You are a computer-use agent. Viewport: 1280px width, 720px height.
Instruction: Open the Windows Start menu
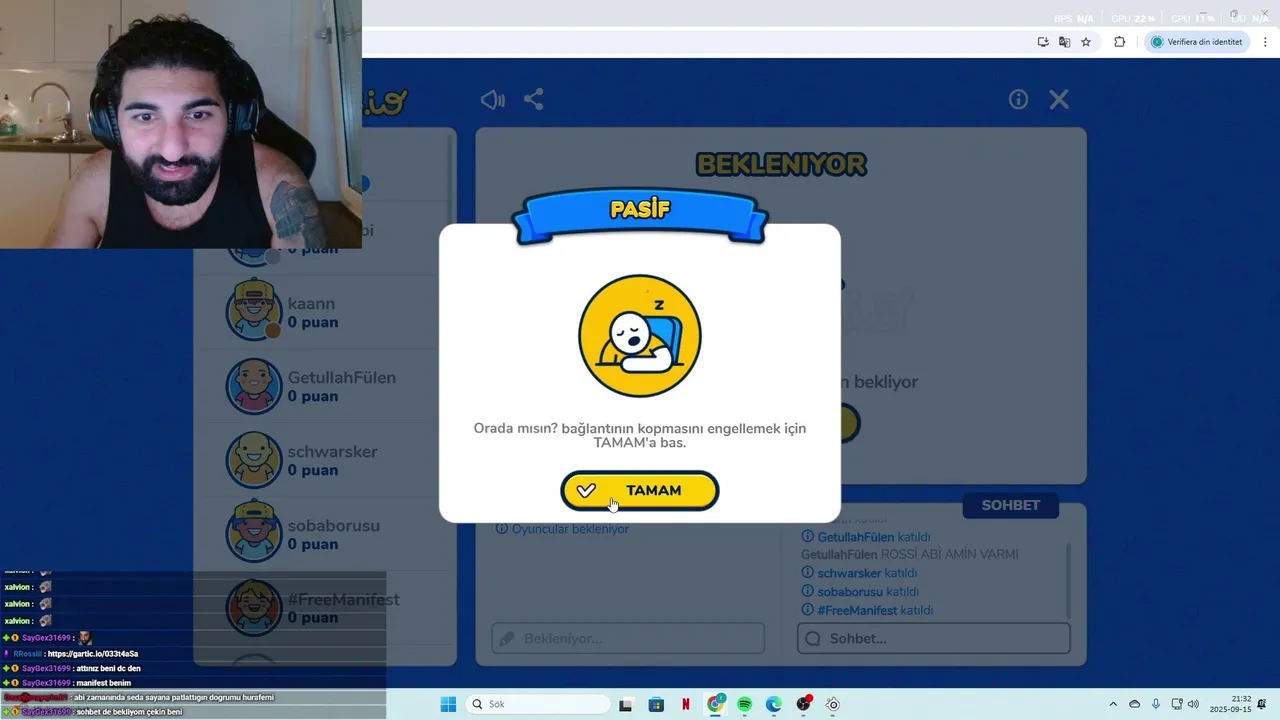coord(448,704)
